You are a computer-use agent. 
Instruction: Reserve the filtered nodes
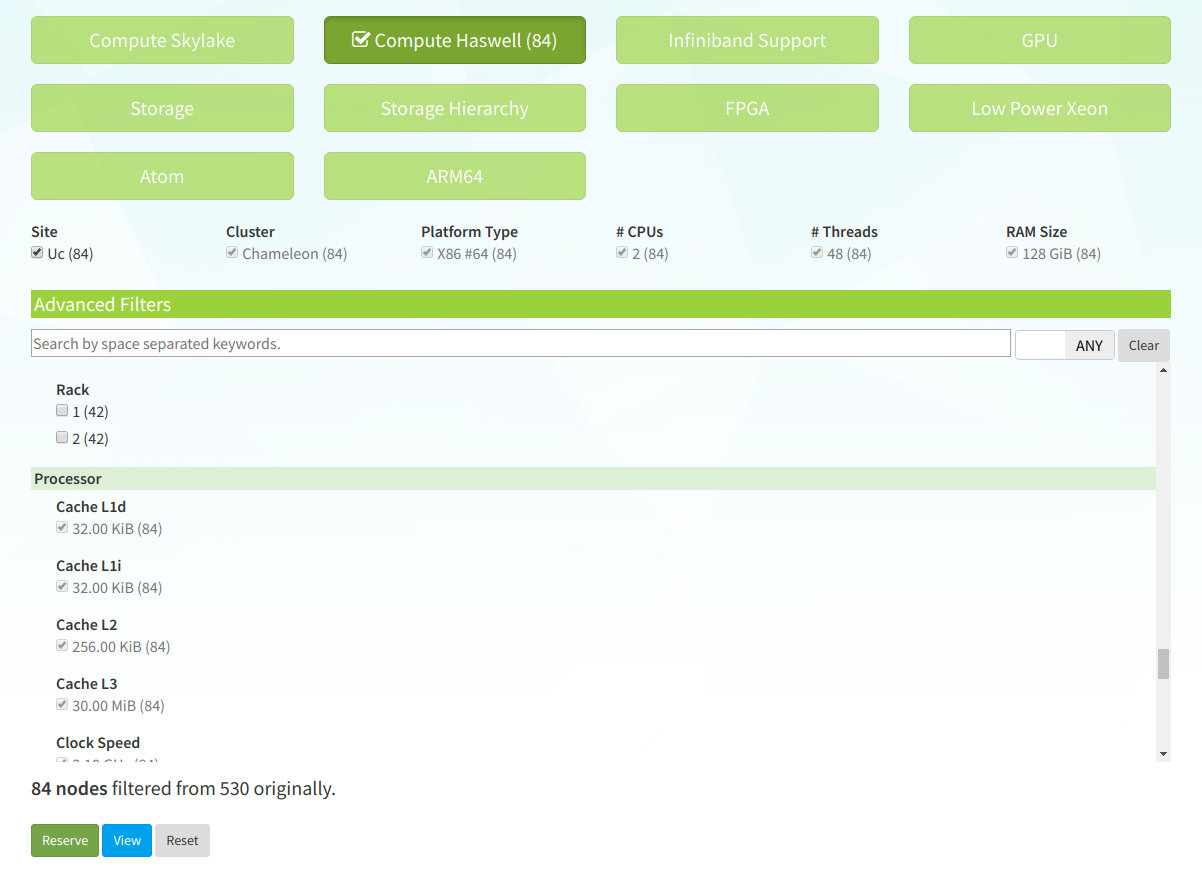[x=65, y=840]
